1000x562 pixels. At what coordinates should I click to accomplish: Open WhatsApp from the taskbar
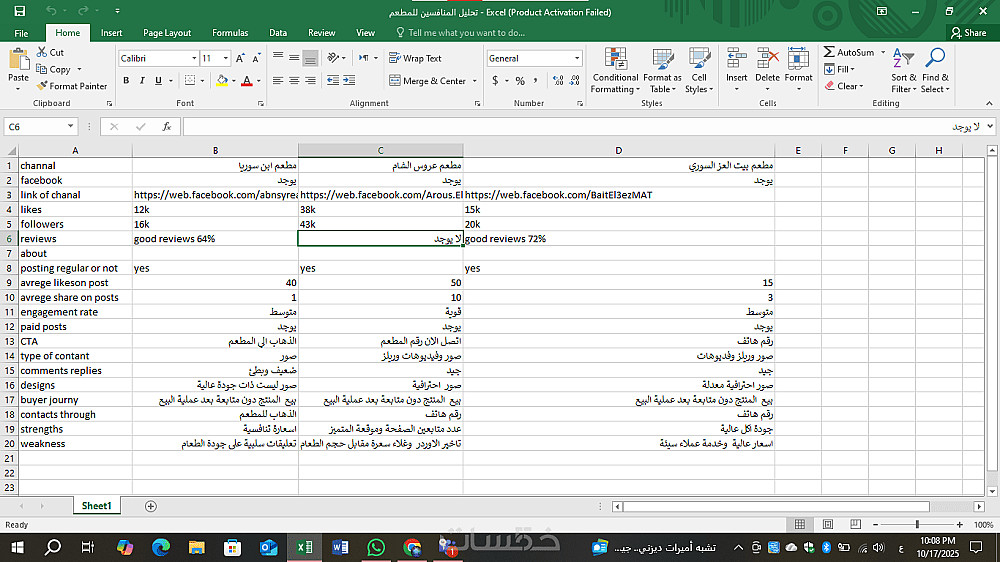pyautogui.click(x=376, y=547)
